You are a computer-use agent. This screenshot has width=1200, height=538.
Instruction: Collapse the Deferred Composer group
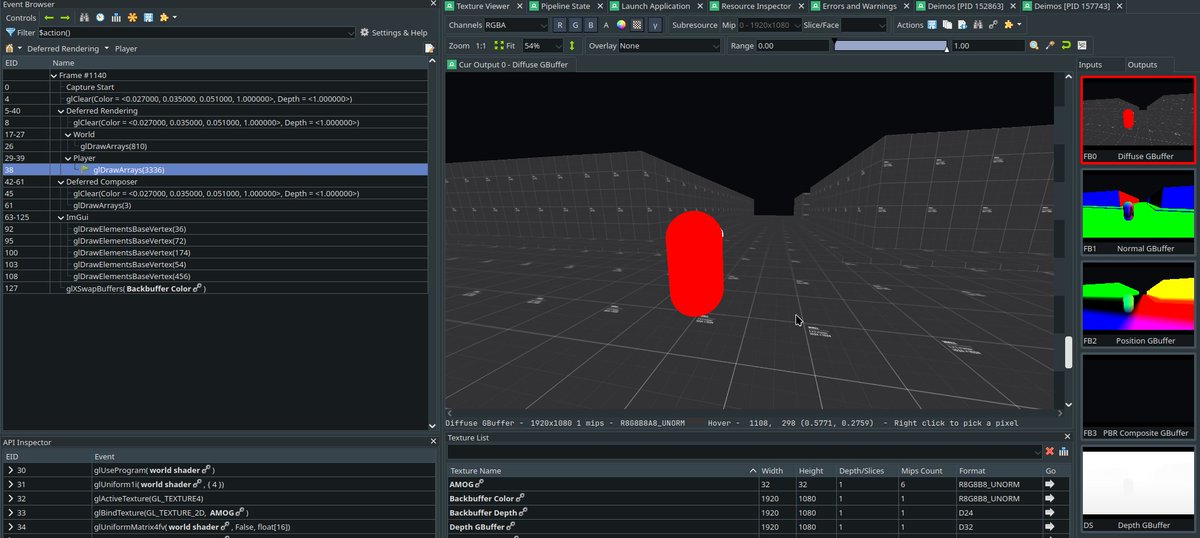click(61, 181)
